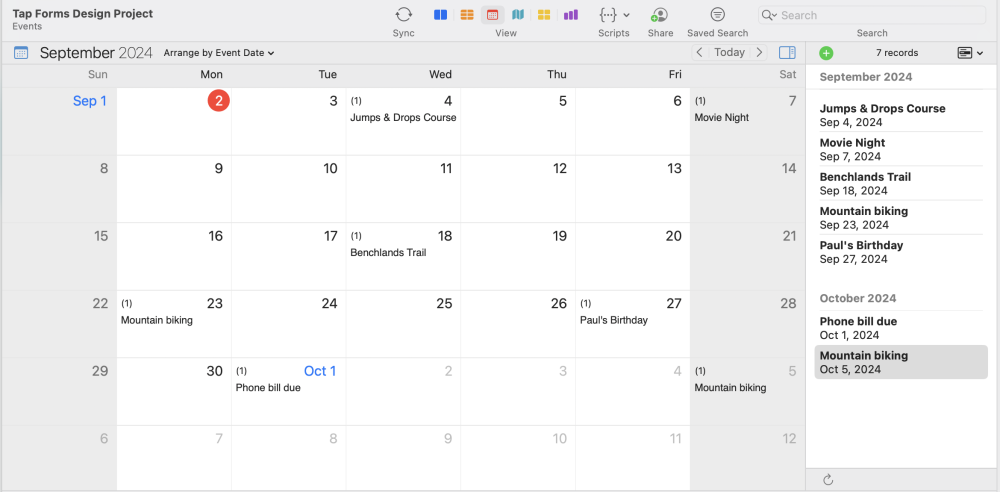Select Jumps & Drops Course in the records list
The width and height of the screenshot is (1000, 492).
(901, 115)
